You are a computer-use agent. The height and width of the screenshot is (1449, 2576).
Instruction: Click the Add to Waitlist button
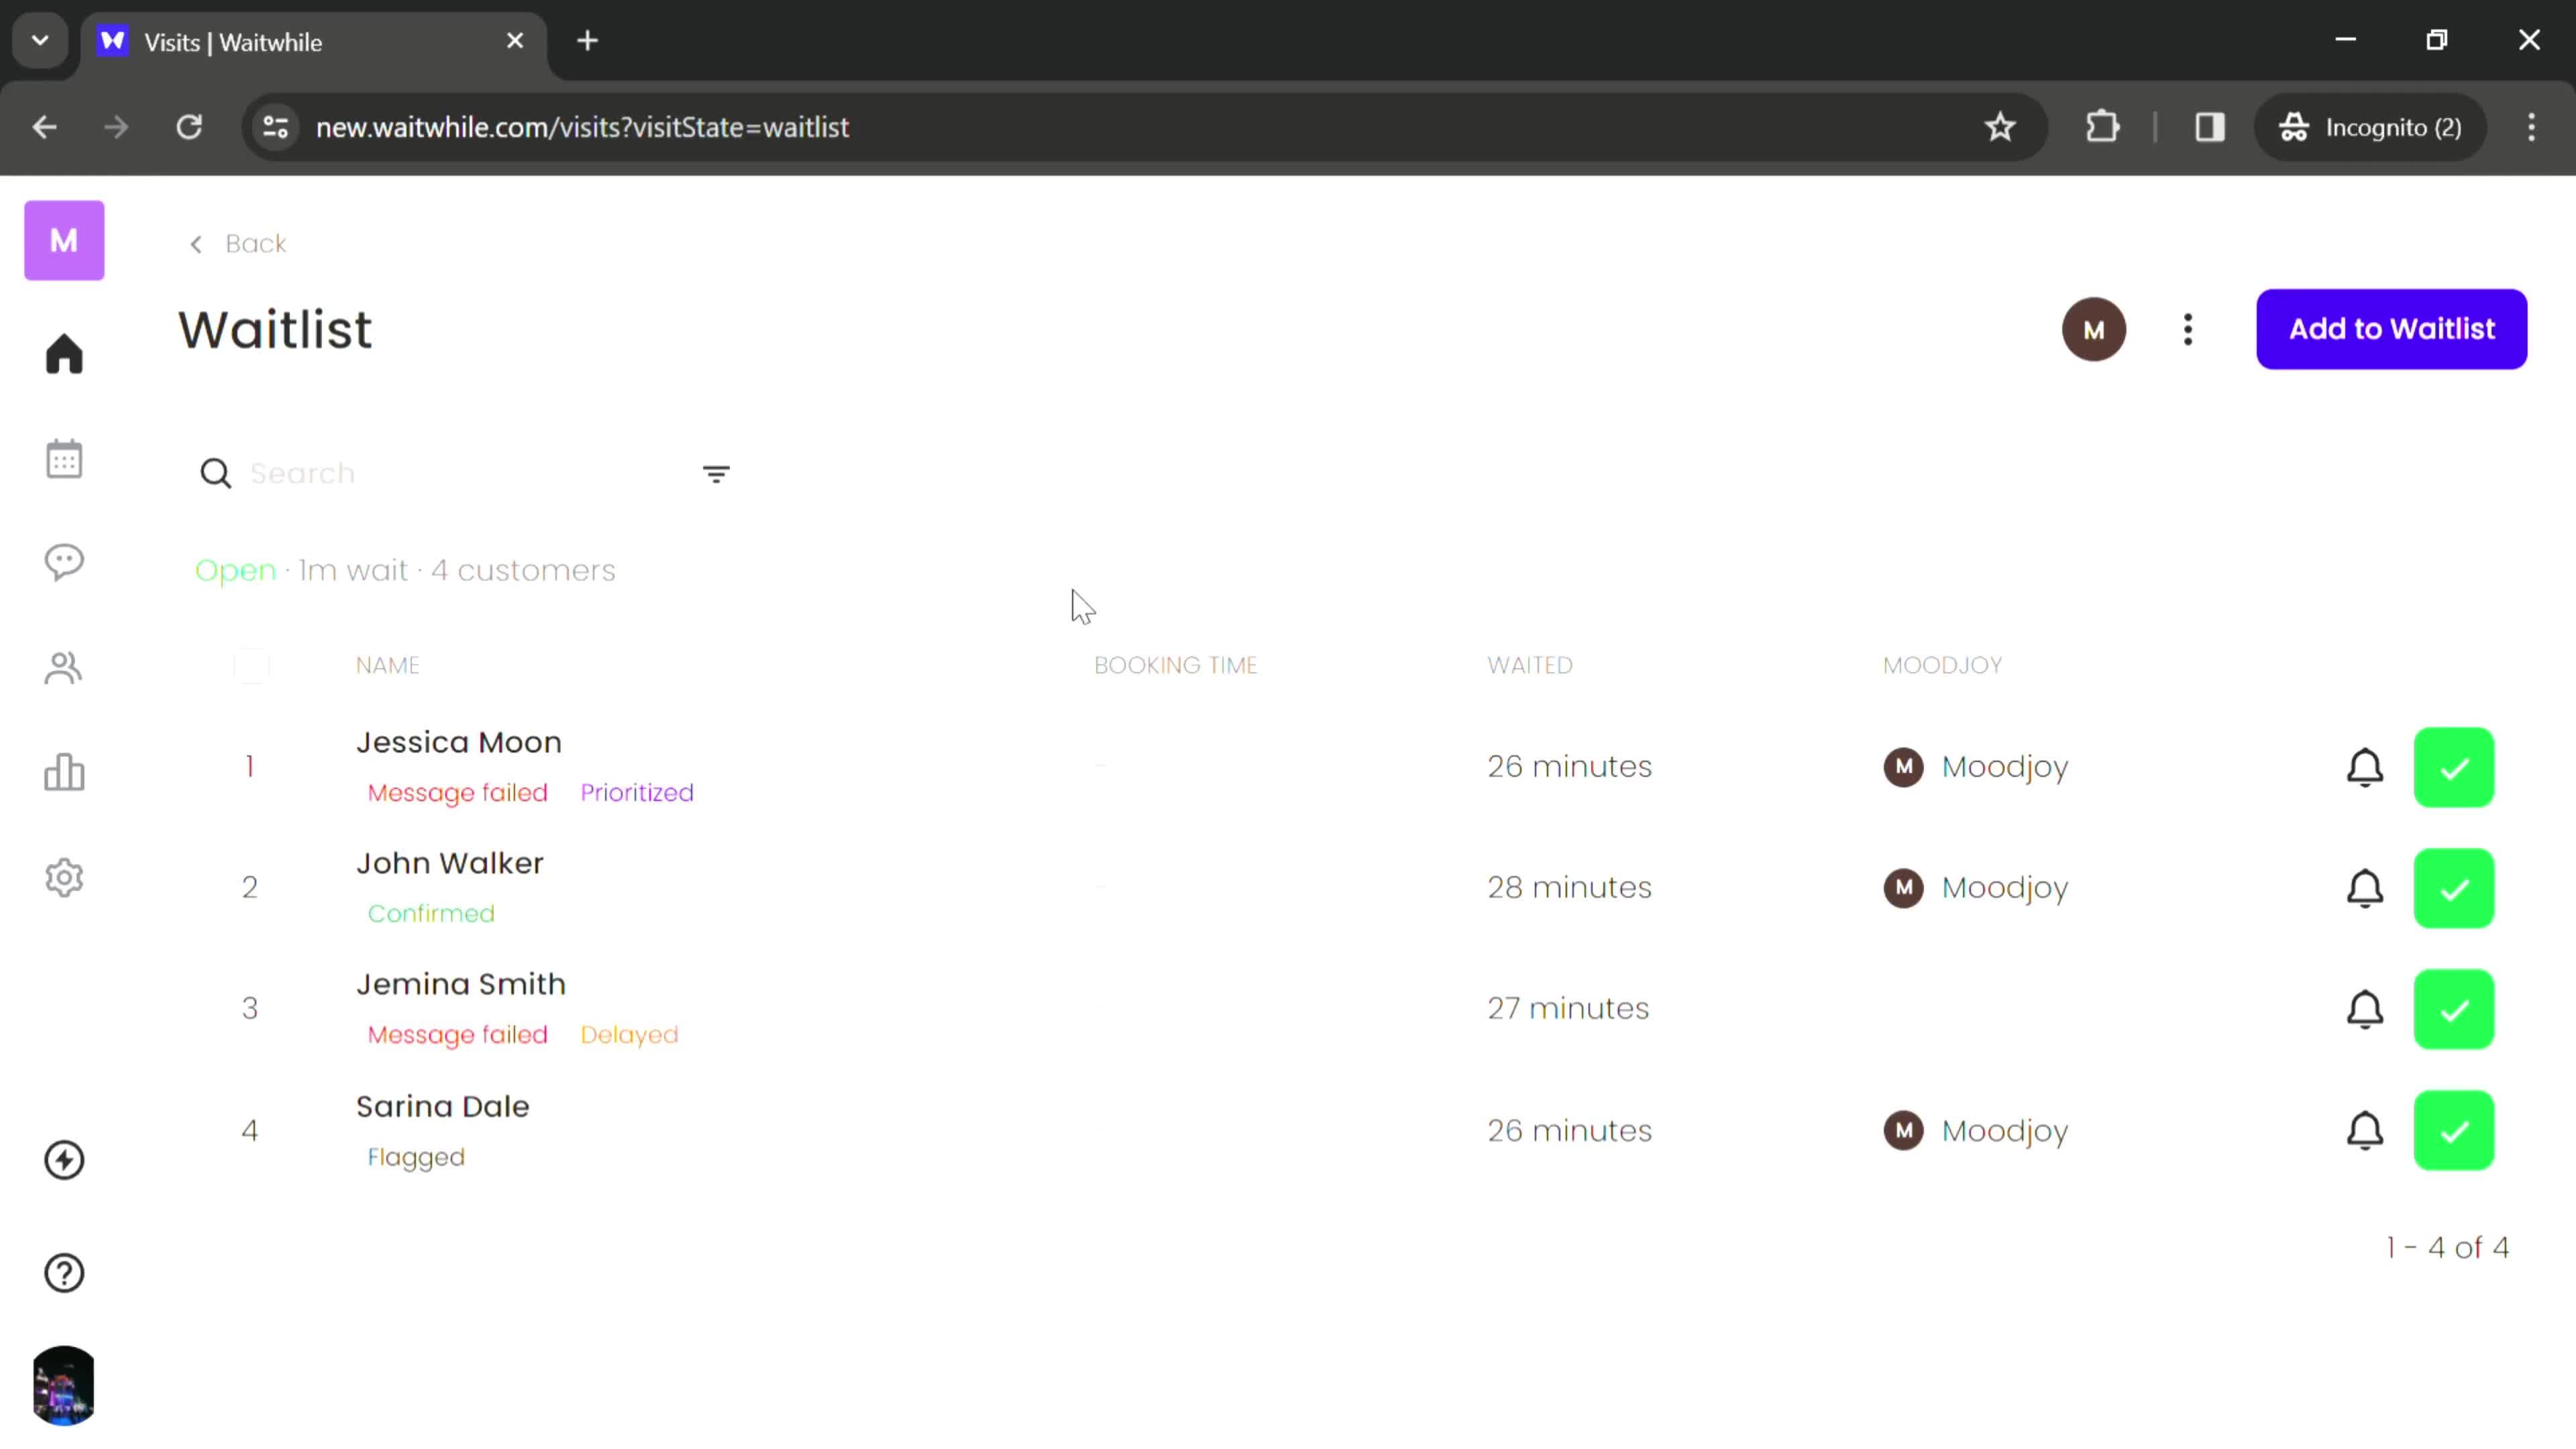point(2392,329)
